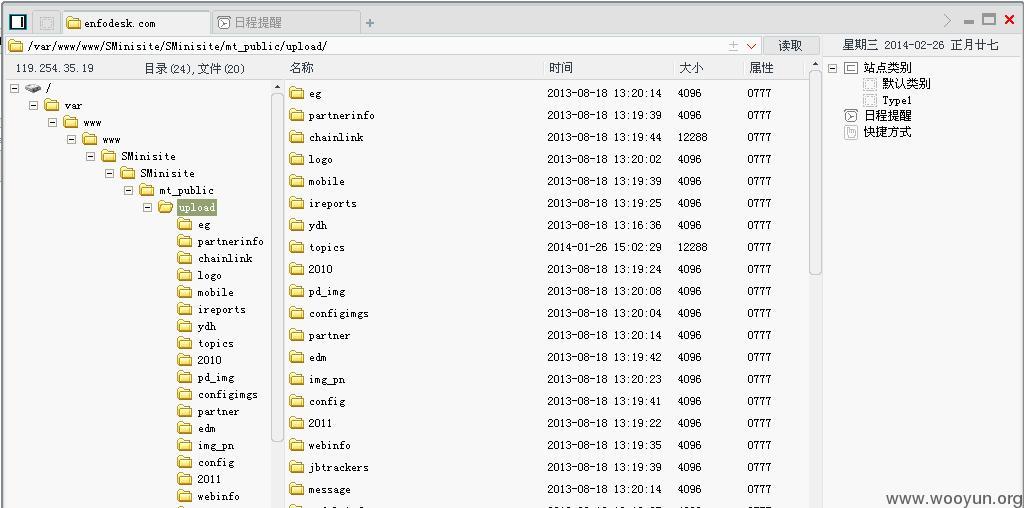Click the file list vertical scrollbar thumb

(815, 173)
